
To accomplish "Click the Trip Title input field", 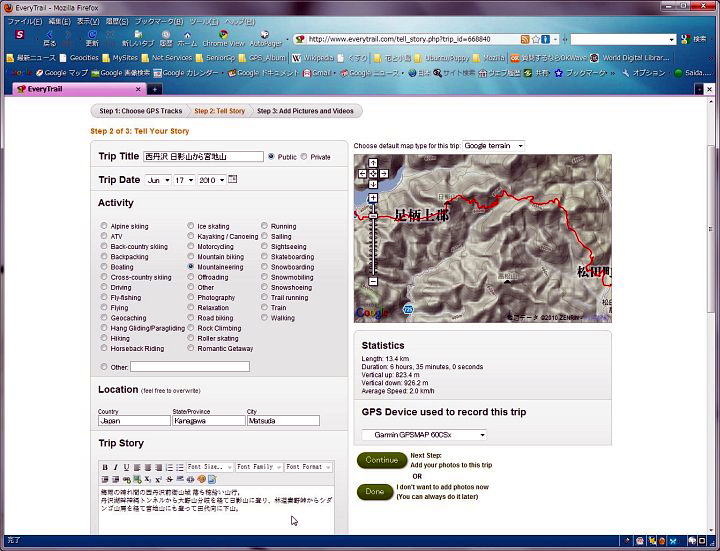I will pos(203,157).
